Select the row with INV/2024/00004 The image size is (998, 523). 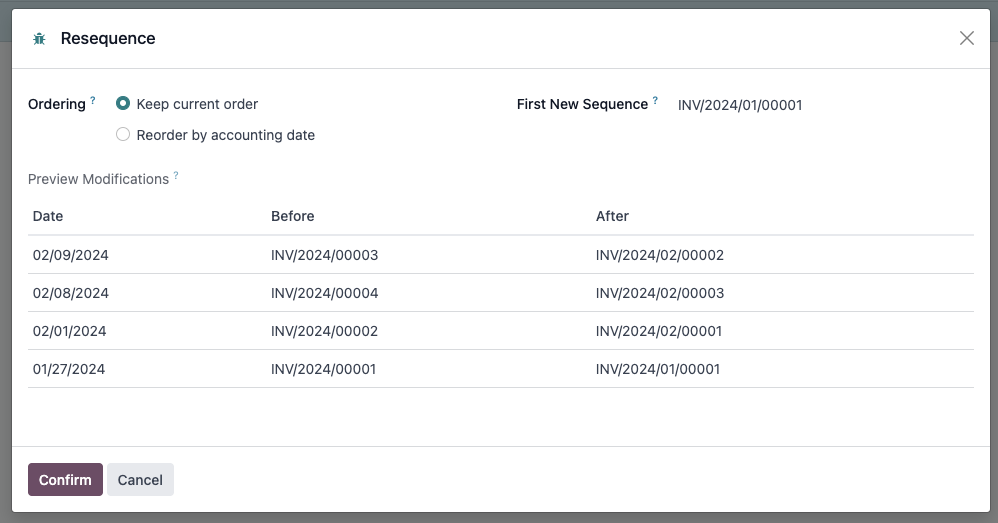point(501,293)
